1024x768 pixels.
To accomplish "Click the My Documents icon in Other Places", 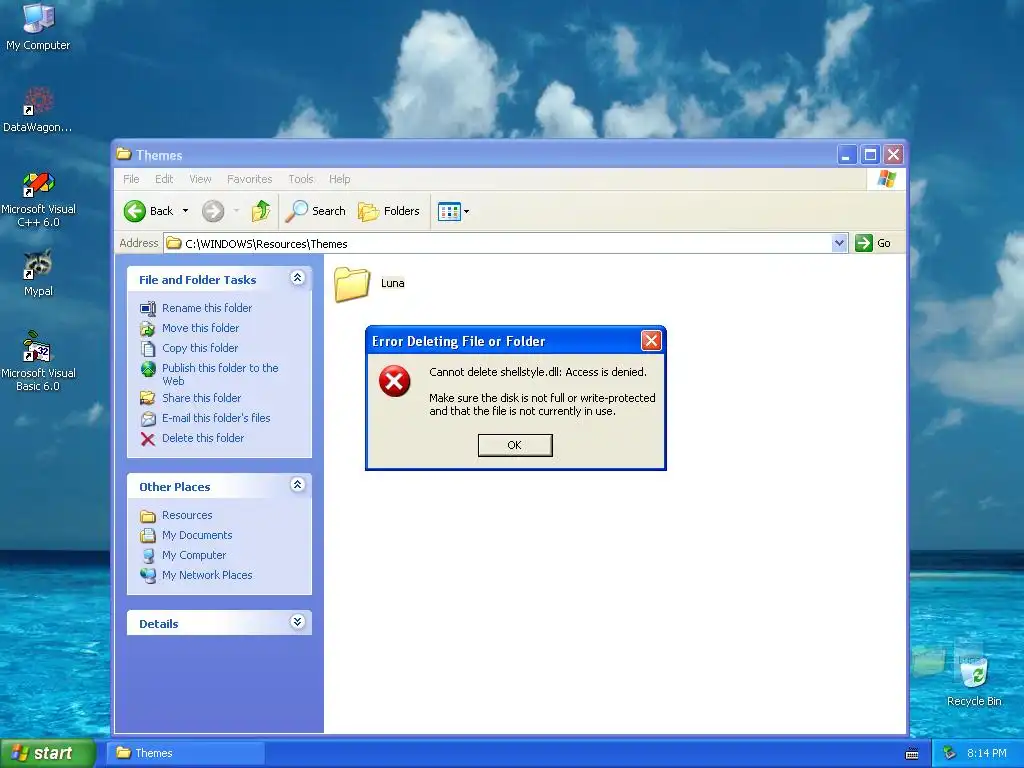I will [148, 536].
